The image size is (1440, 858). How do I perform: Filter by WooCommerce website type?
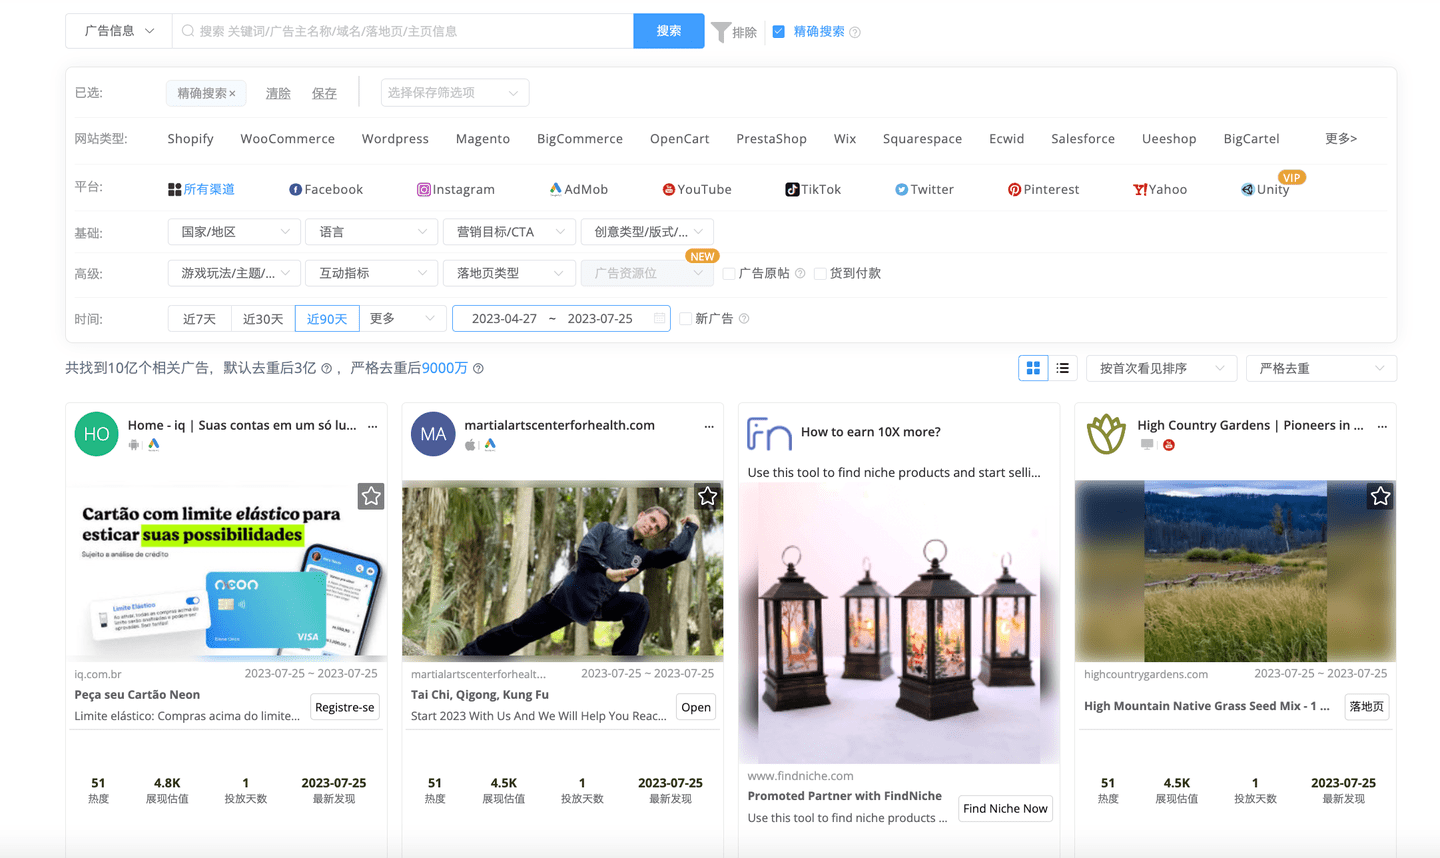pyautogui.click(x=287, y=139)
